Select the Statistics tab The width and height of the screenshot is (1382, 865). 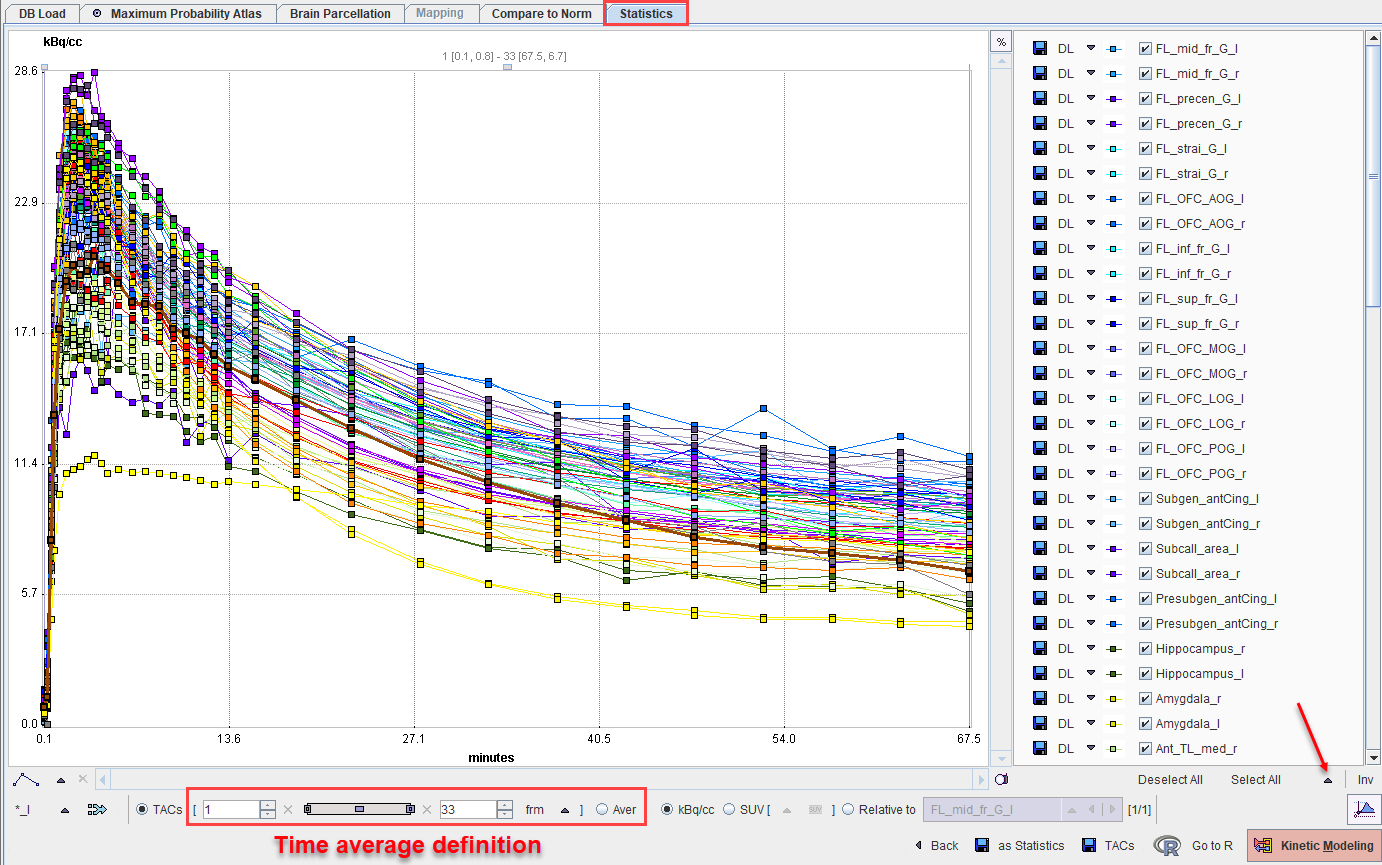click(646, 14)
